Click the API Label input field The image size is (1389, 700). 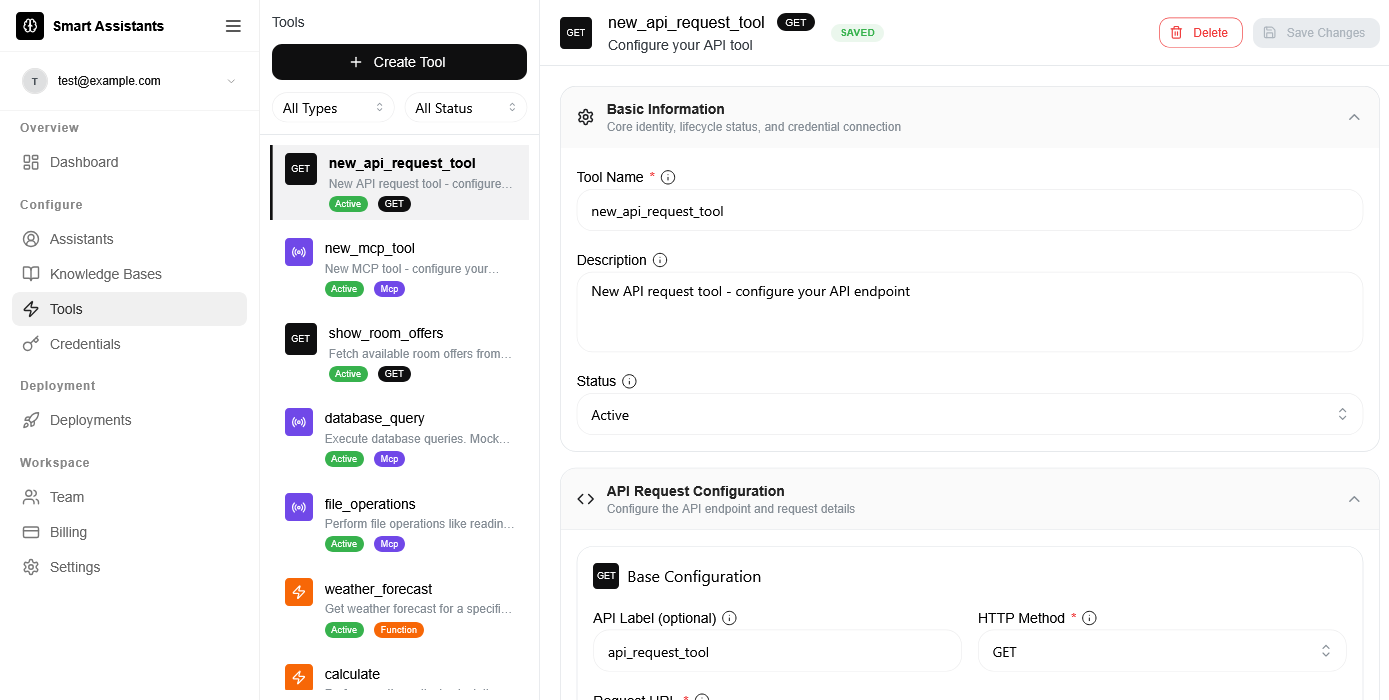pyautogui.click(x=777, y=651)
